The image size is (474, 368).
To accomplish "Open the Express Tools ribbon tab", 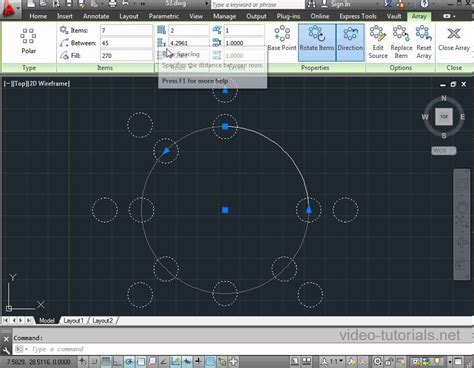I will (358, 16).
